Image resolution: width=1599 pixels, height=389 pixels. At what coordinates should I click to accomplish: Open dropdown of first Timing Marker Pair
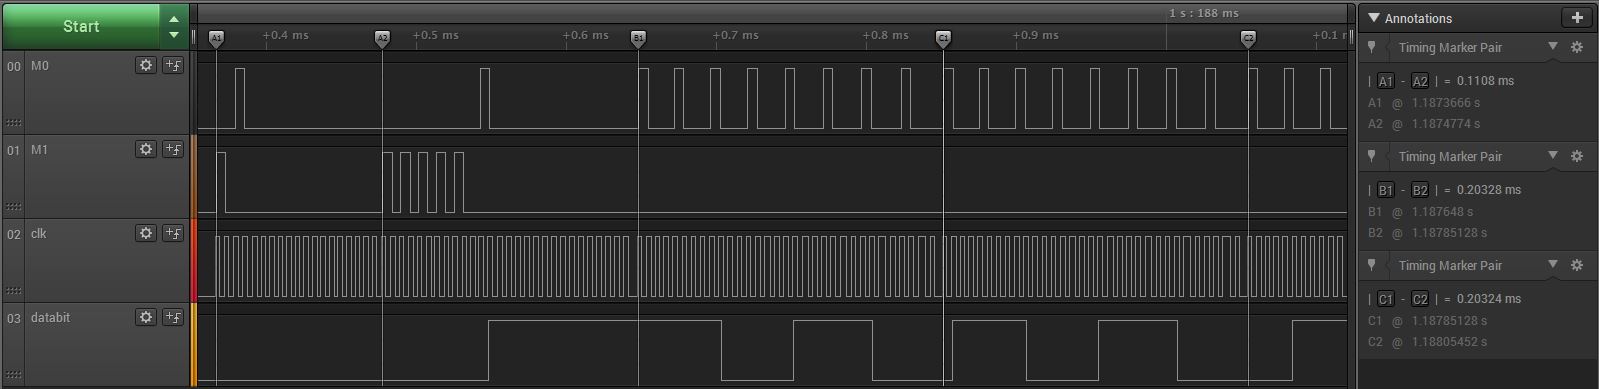(x=1553, y=47)
